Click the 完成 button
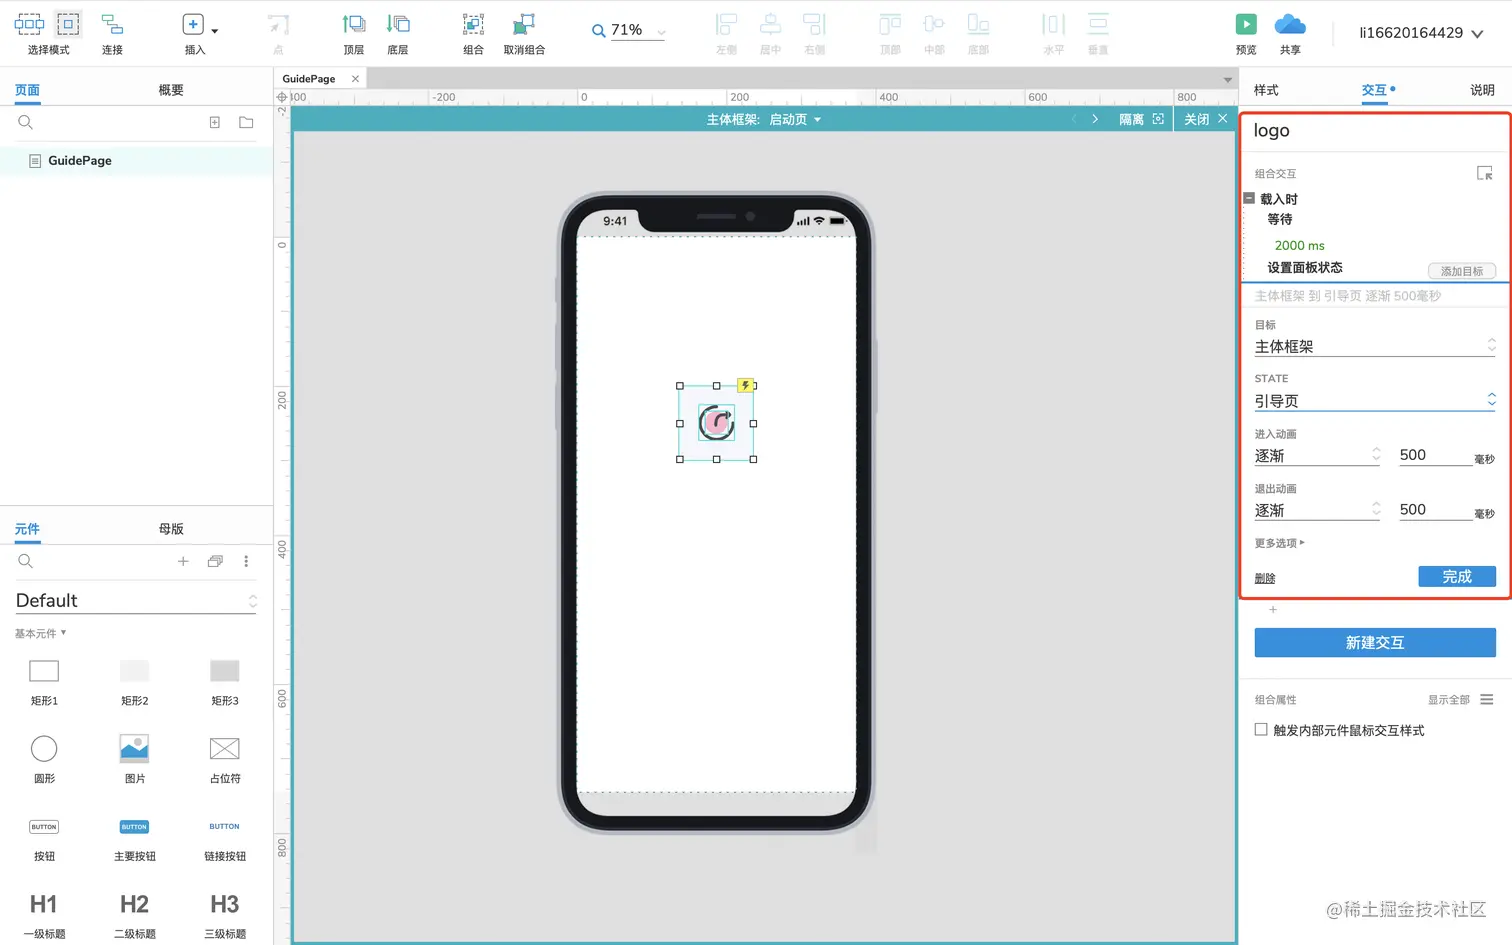This screenshot has height=945, width=1512. point(1457,576)
